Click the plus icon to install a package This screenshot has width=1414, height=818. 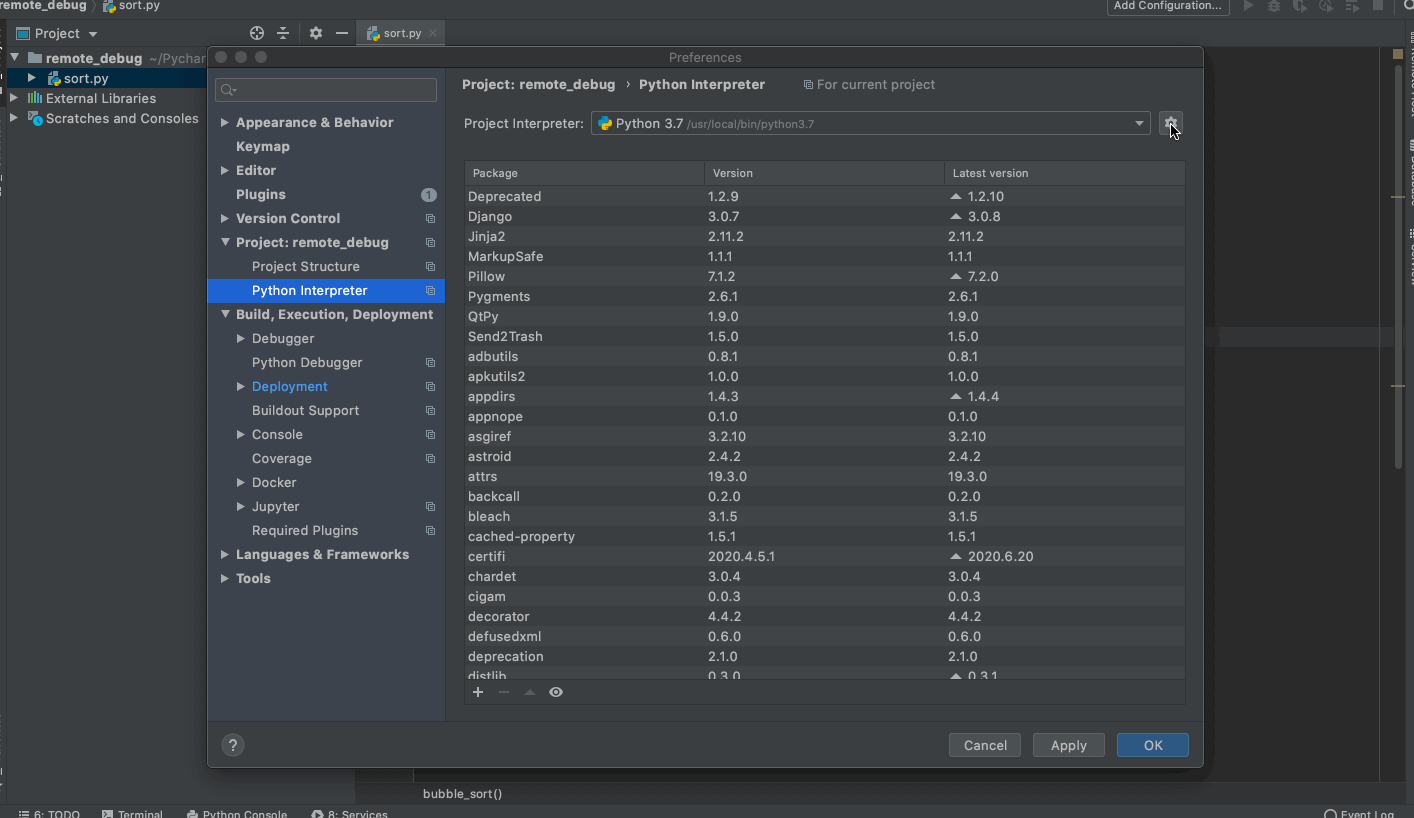click(478, 692)
